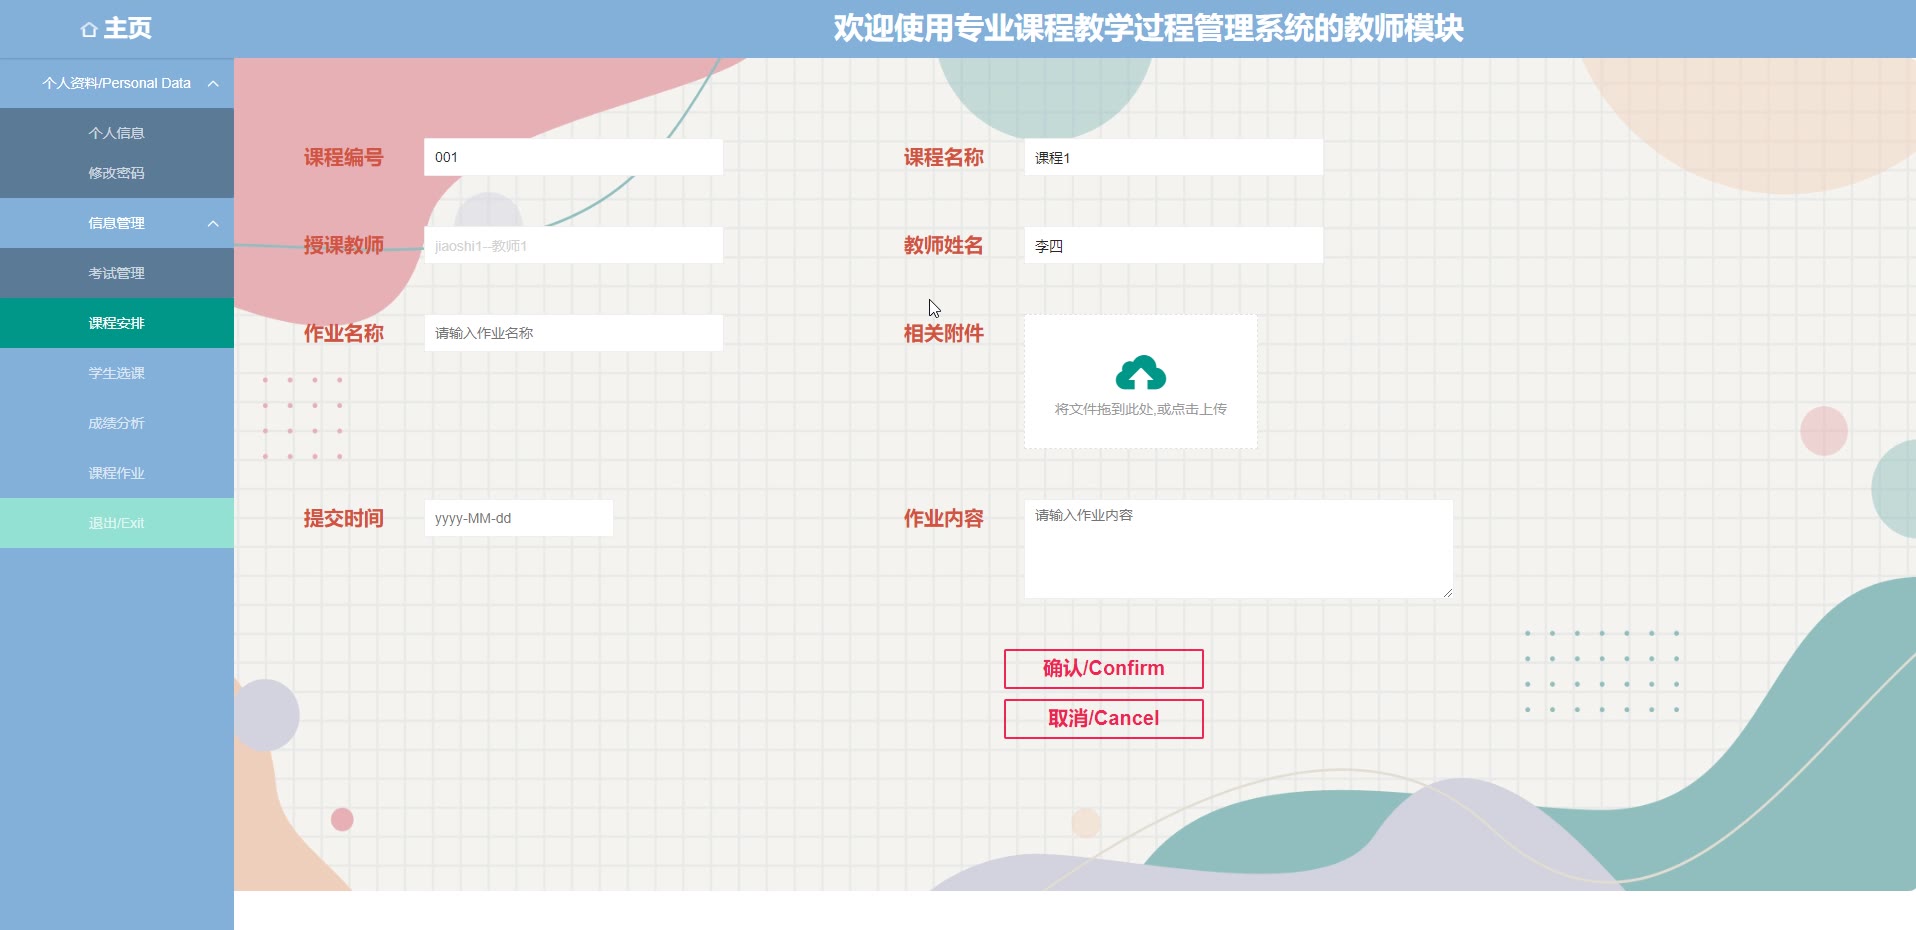The width and height of the screenshot is (1916, 930).
Task: Click the 作业内容 text area
Action: [1238, 549]
